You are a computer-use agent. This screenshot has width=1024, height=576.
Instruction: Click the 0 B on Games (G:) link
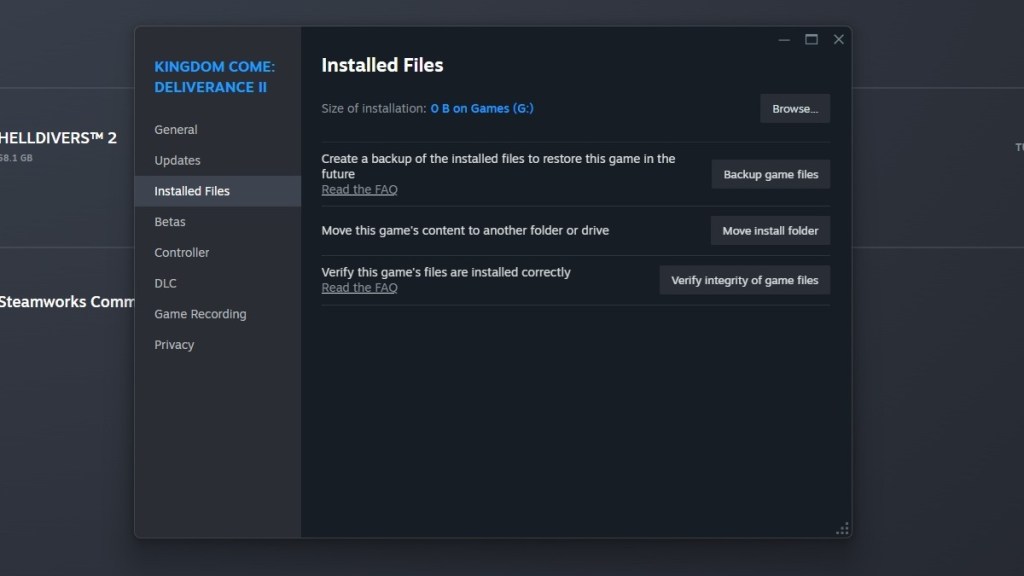tap(482, 109)
